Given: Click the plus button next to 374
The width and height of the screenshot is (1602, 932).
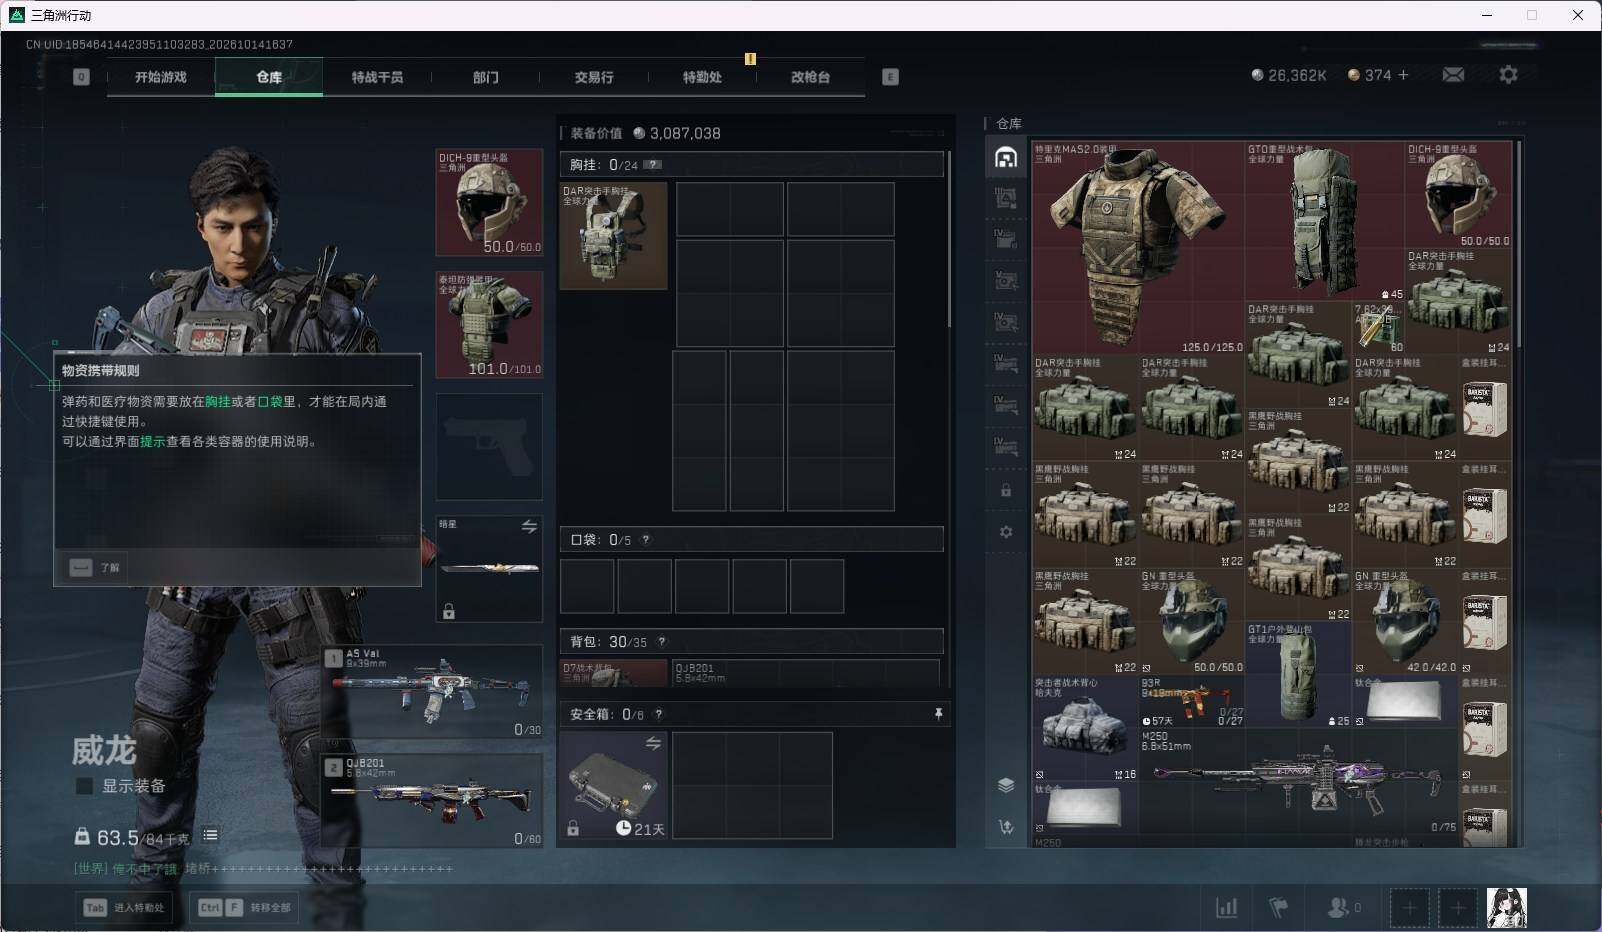Looking at the screenshot, I should point(1403,75).
